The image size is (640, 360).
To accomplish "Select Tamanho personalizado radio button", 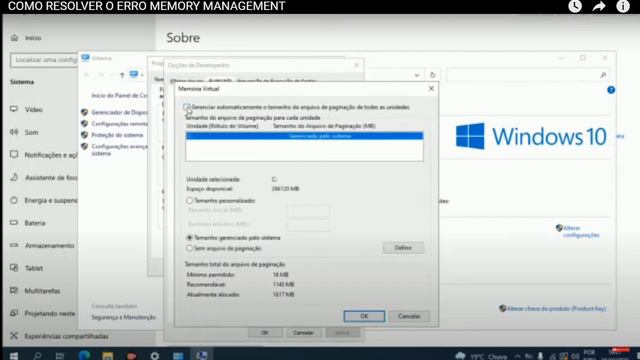I will tap(189, 200).
